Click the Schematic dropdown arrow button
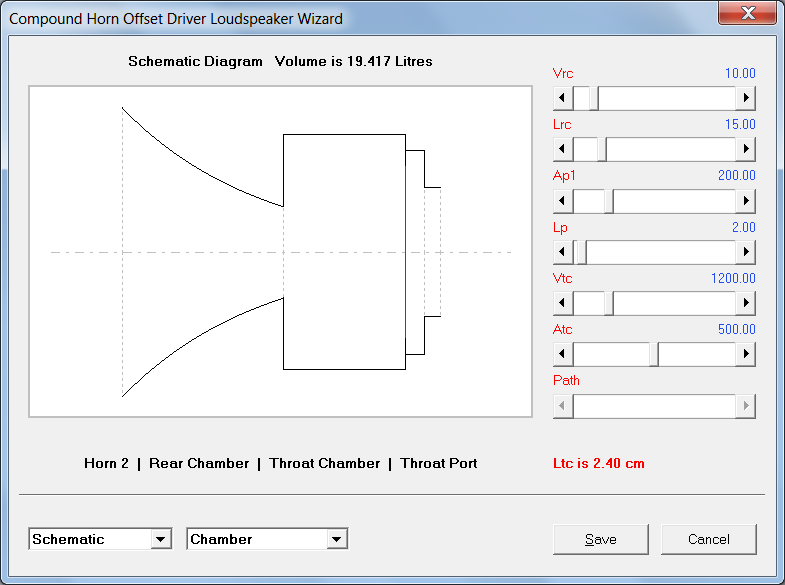Viewport: 785px width, 585px height. pyautogui.click(x=161, y=539)
